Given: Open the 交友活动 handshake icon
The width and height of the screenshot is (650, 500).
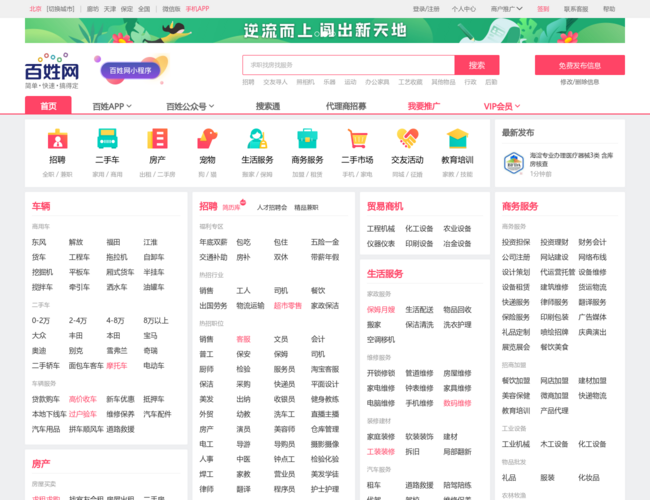Looking at the screenshot, I should (x=407, y=139).
